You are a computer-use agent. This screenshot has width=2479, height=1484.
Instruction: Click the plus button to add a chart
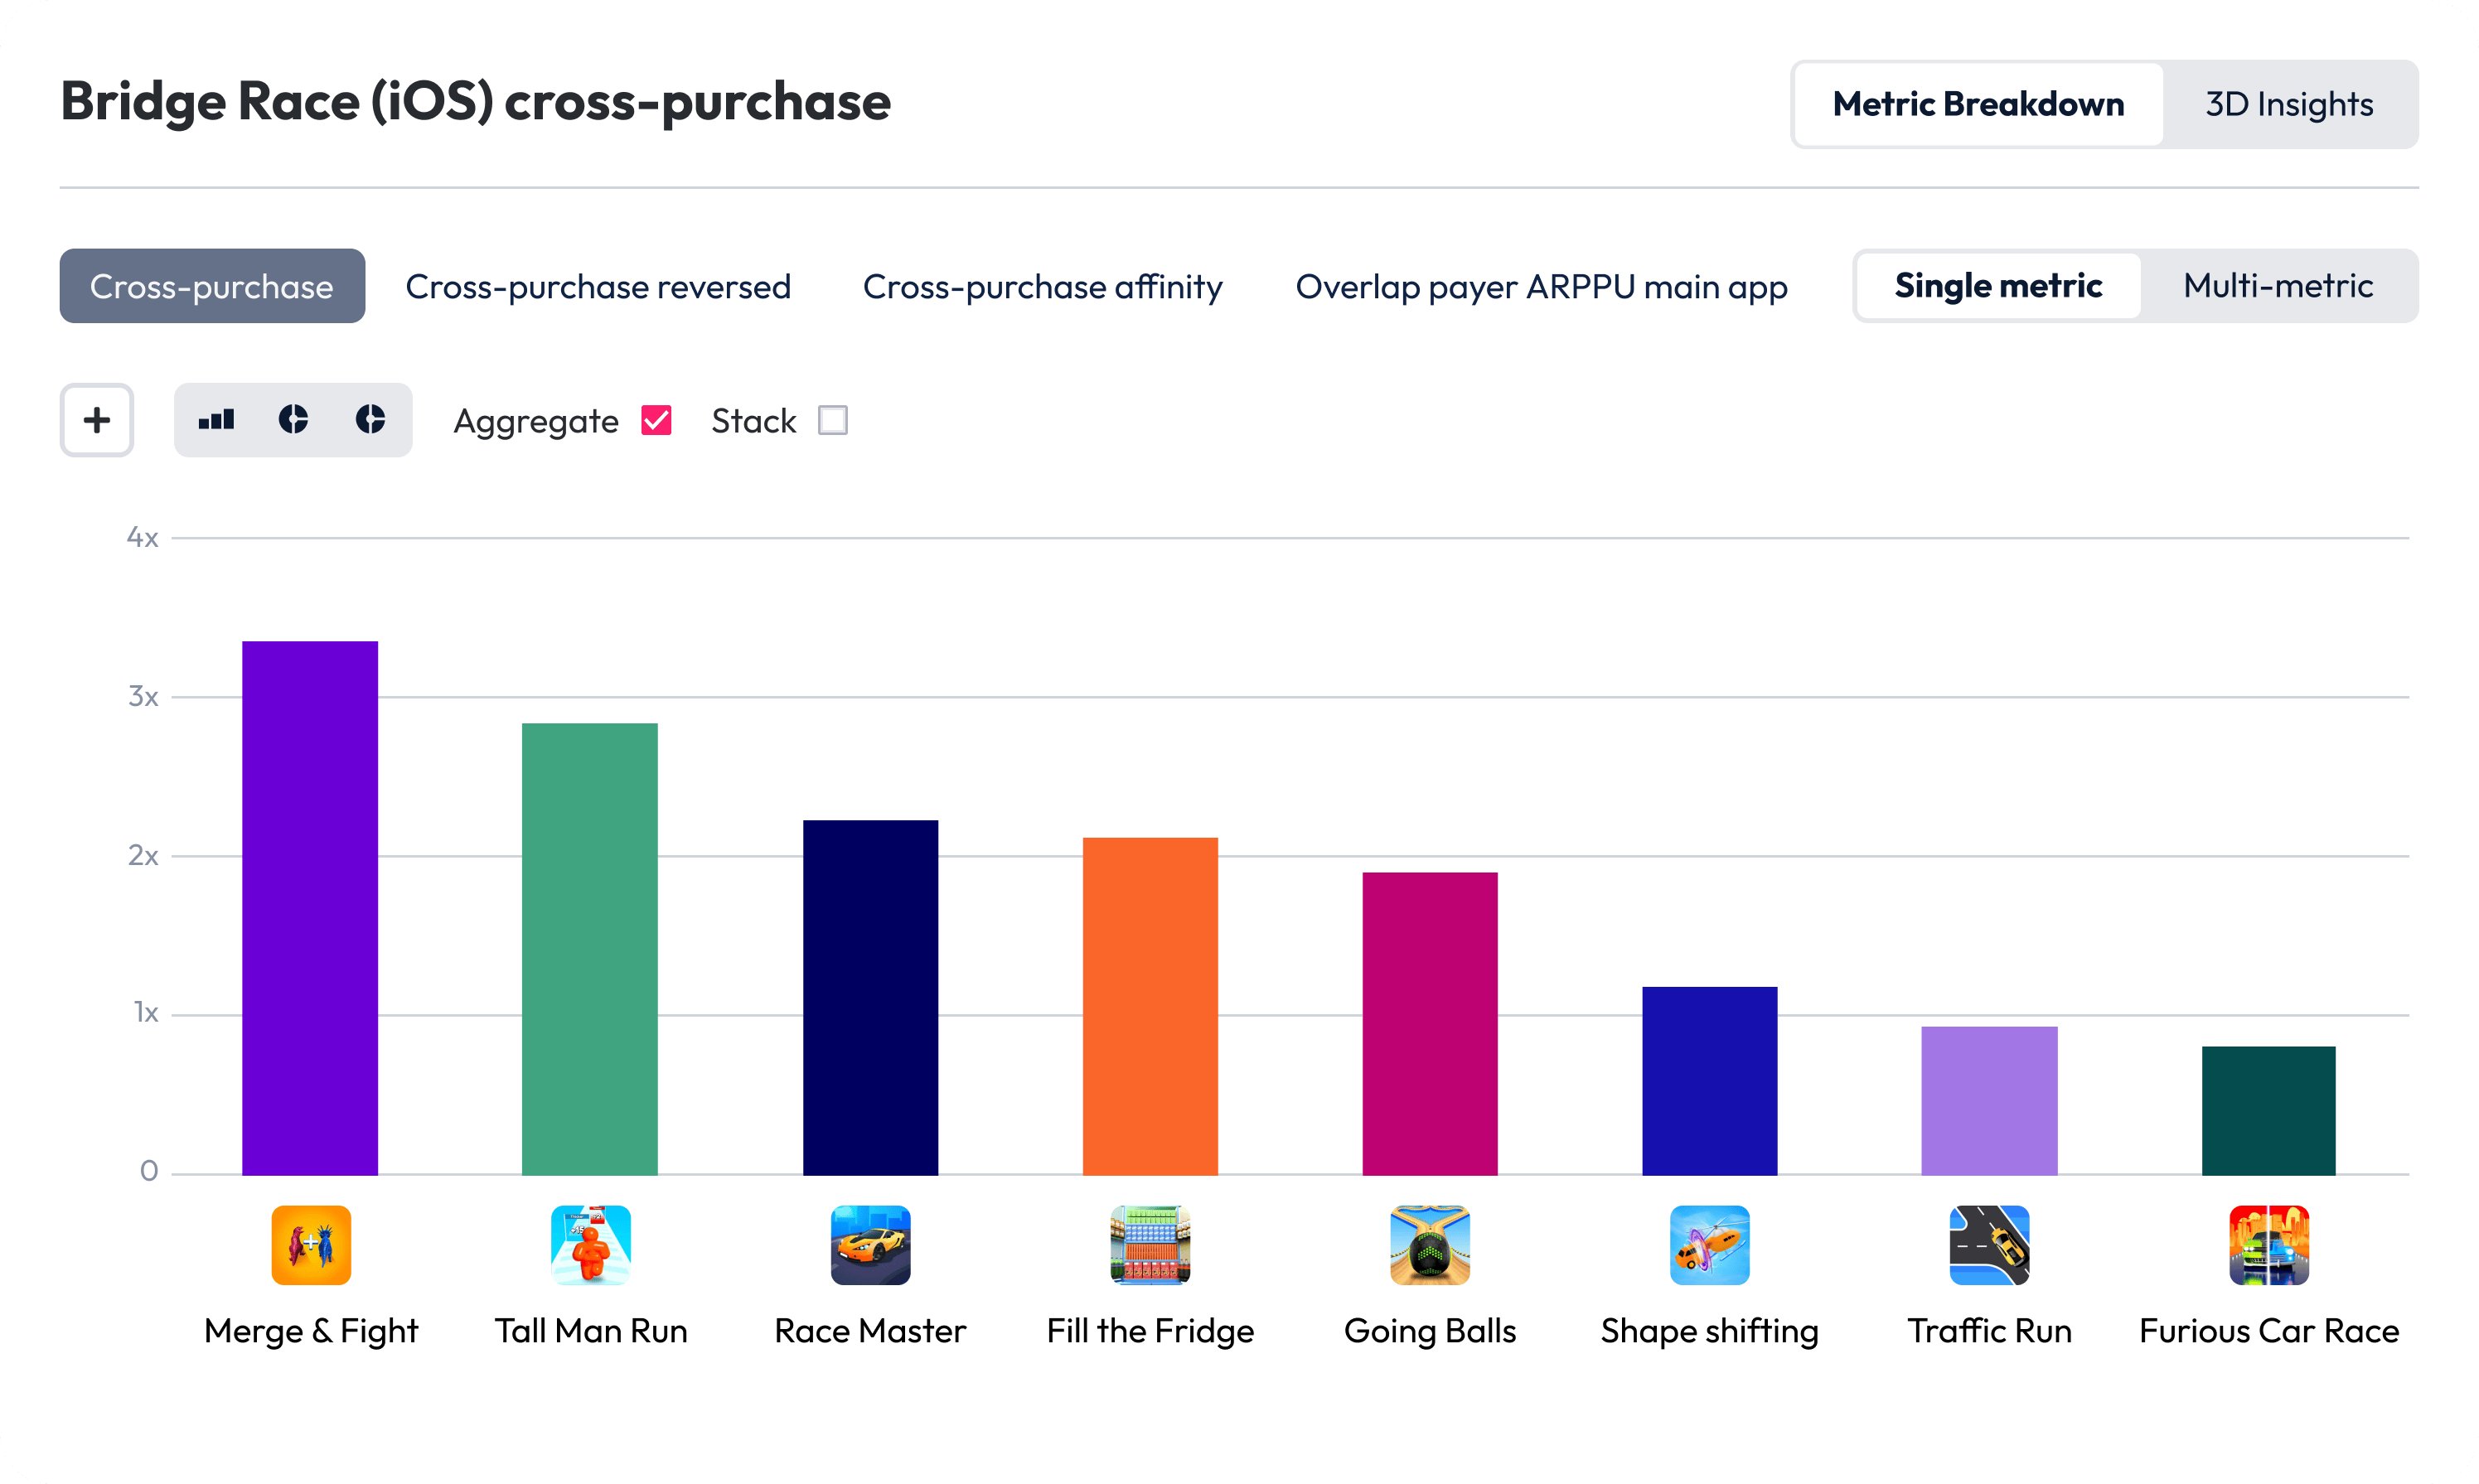click(96, 420)
